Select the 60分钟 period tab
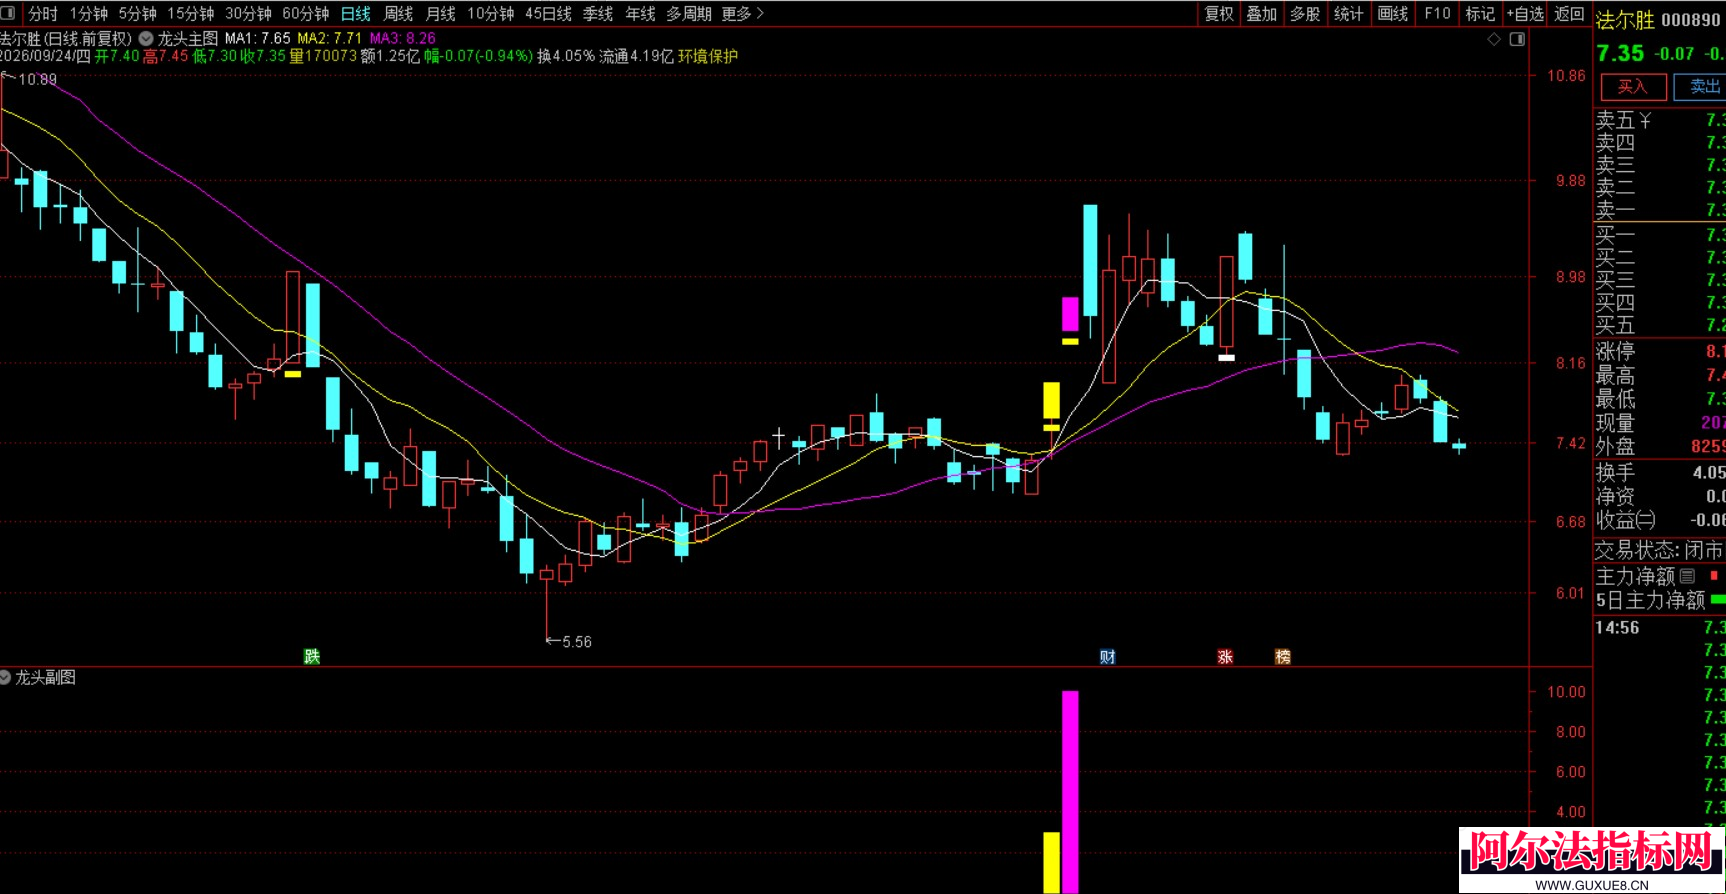1726x894 pixels. 306,13
